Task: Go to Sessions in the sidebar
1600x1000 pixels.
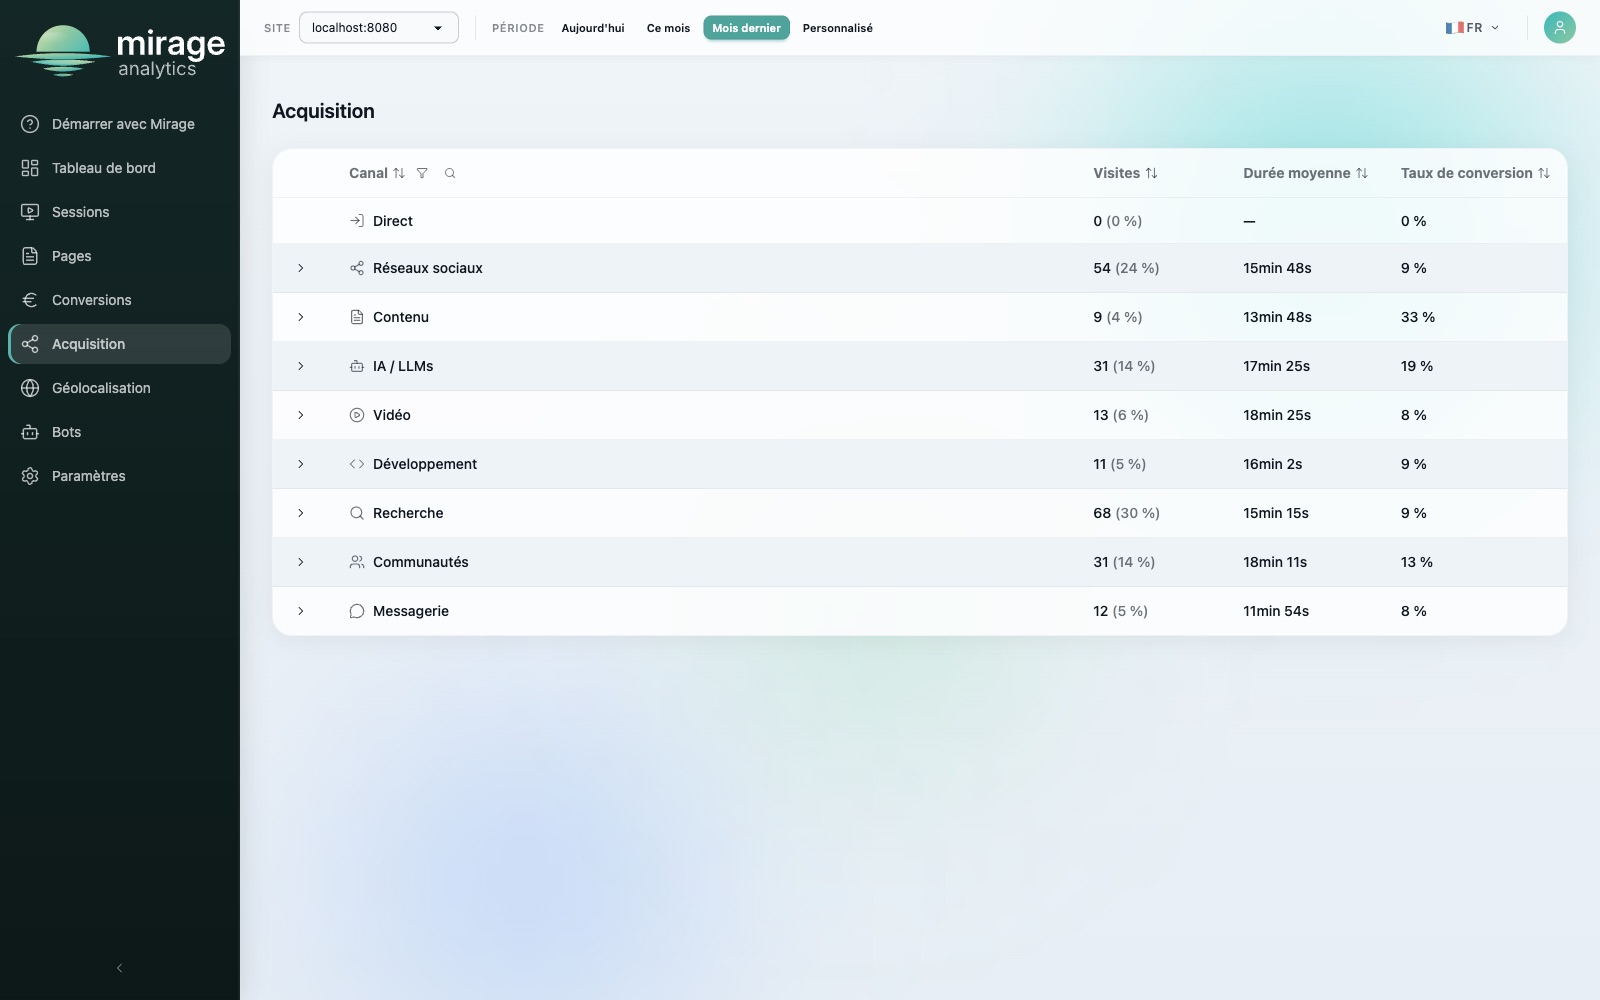Action: pos(119,212)
